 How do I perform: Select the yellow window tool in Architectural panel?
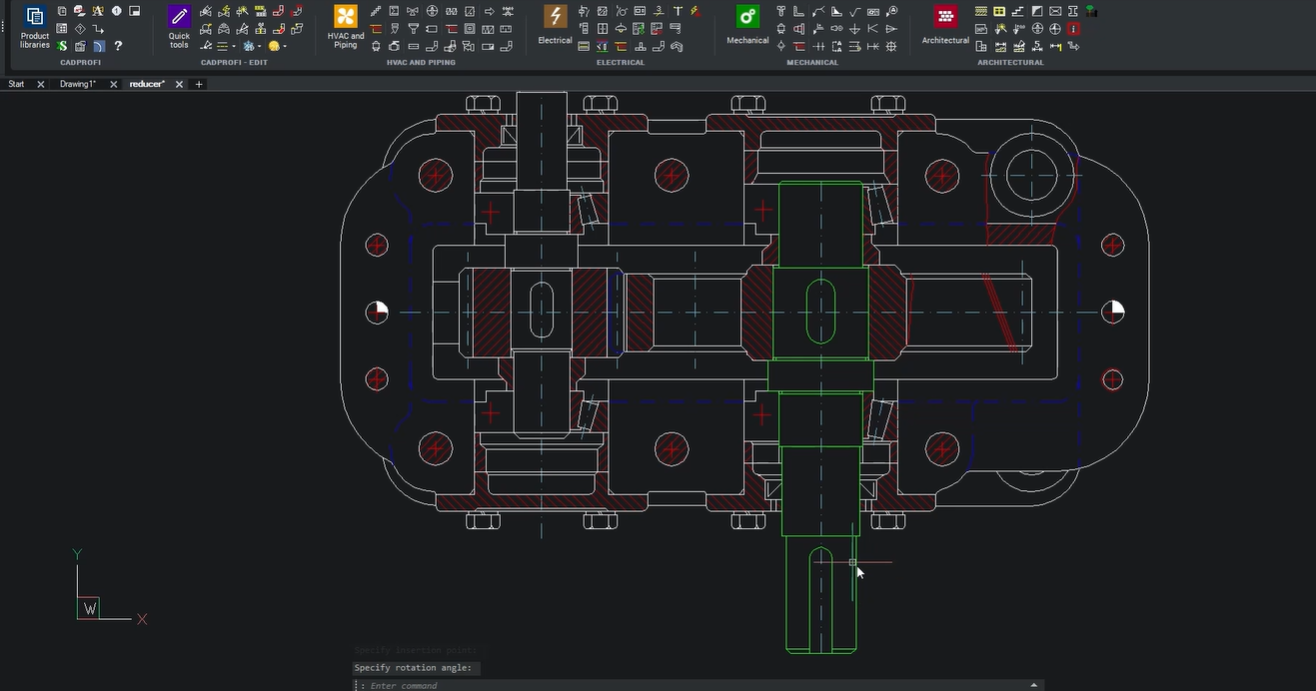click(998, 11)
